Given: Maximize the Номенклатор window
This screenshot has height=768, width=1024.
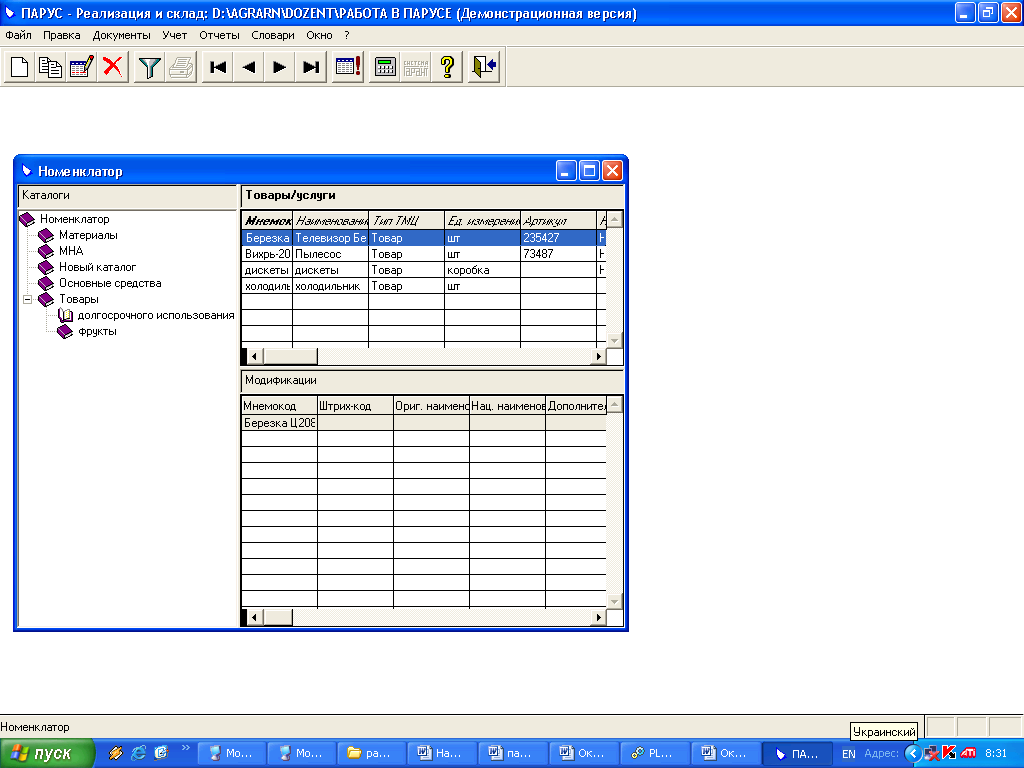Looking at the screenshot, I should point(589,171).
